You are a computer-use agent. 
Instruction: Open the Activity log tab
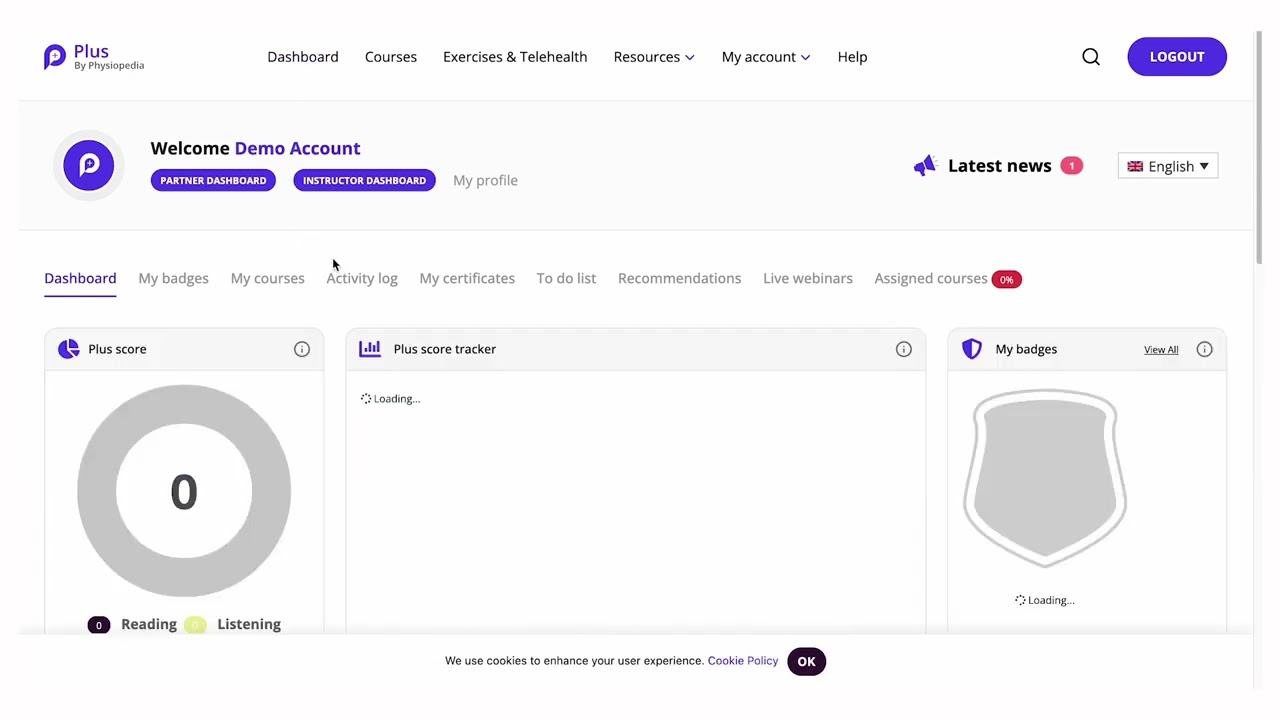(362, 278)
